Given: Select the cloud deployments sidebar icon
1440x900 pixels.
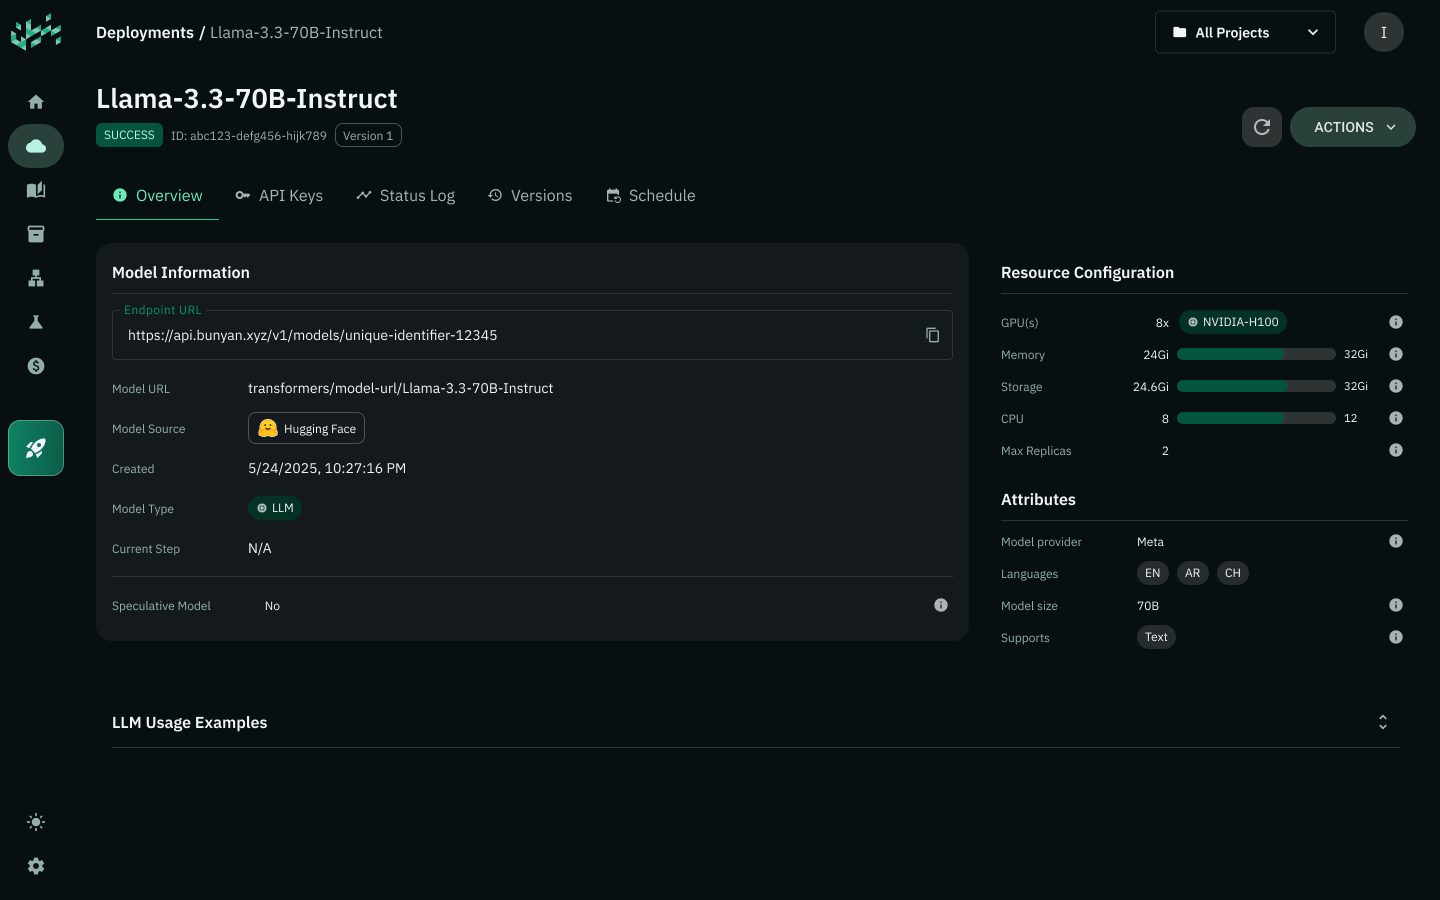Looking at the screenshot, I should [x=36, y=146].
